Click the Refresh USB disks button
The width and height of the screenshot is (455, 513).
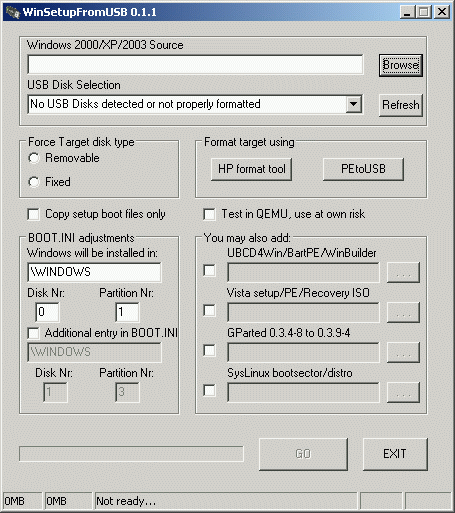click(x=401, y=105)
